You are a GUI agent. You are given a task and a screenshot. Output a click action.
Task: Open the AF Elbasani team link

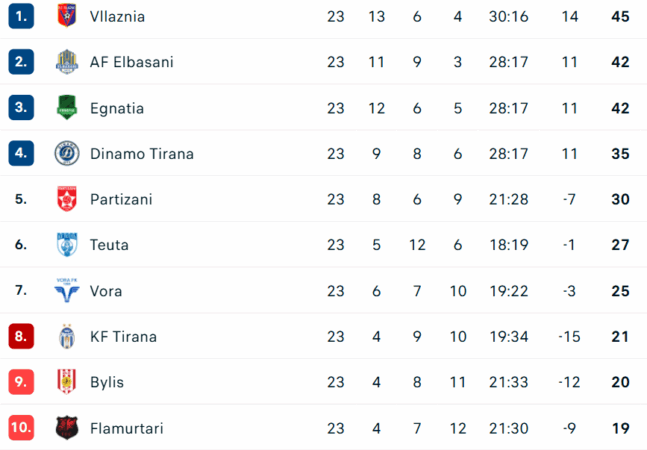131,62
